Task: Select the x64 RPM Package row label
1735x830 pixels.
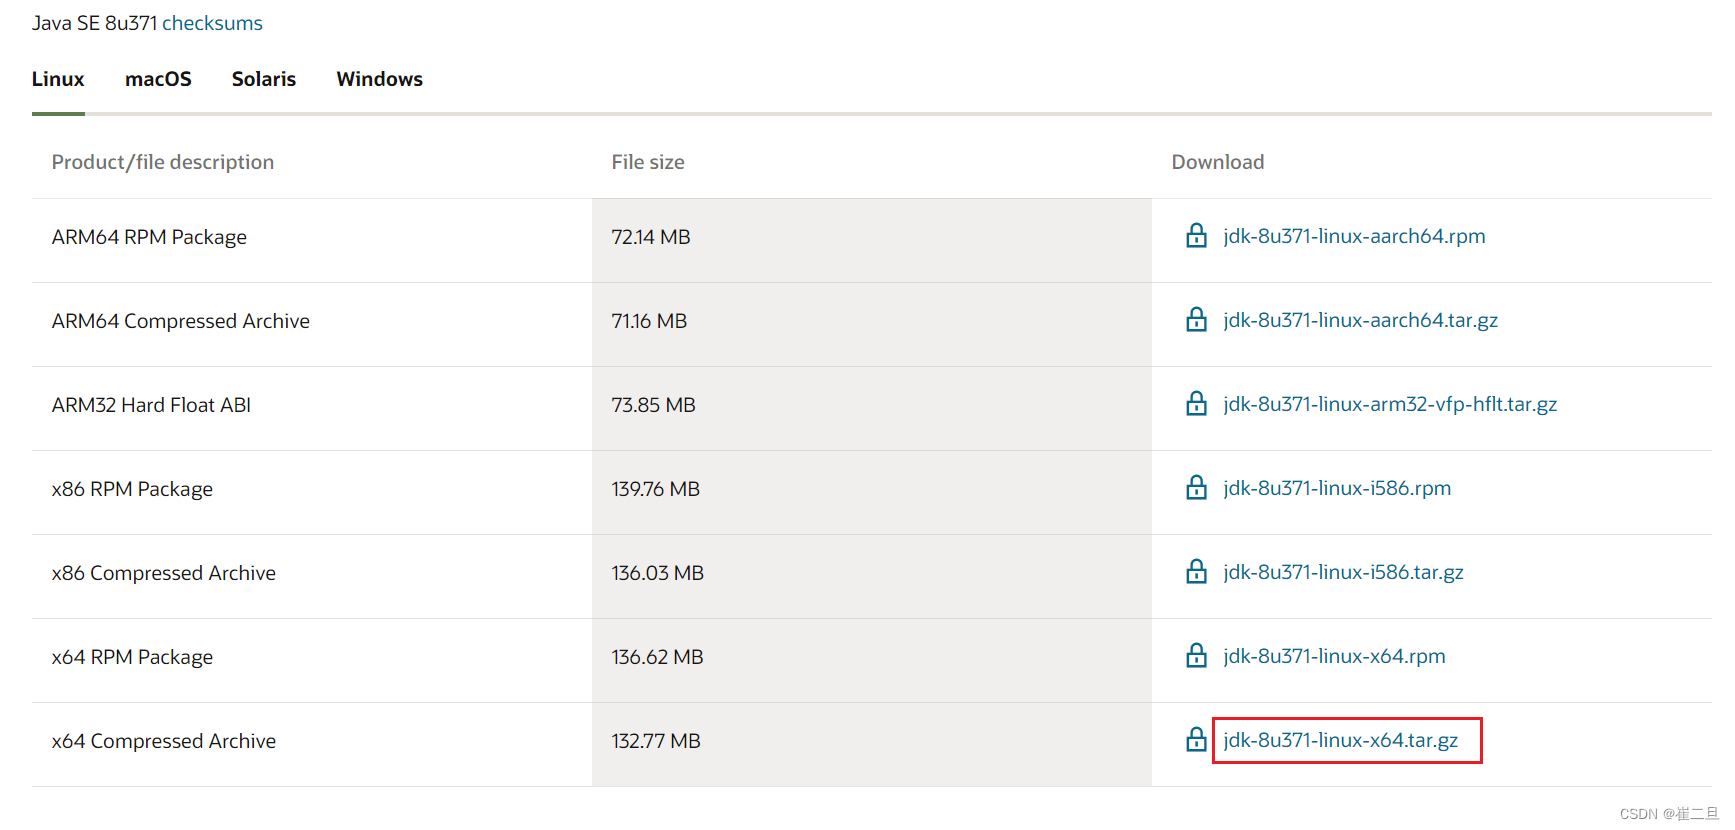Action: [x=132, y=657]
